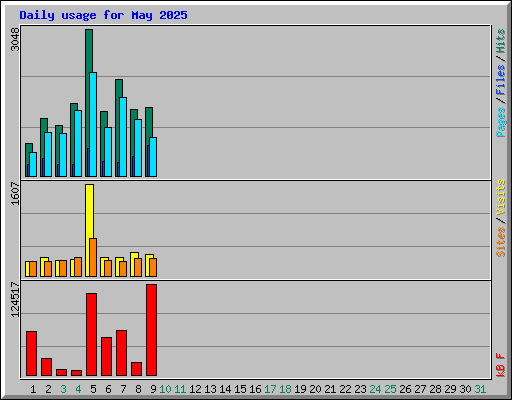Click the "Daily usage for May 2025" title
512x400 pixels.
pos(103,15)
